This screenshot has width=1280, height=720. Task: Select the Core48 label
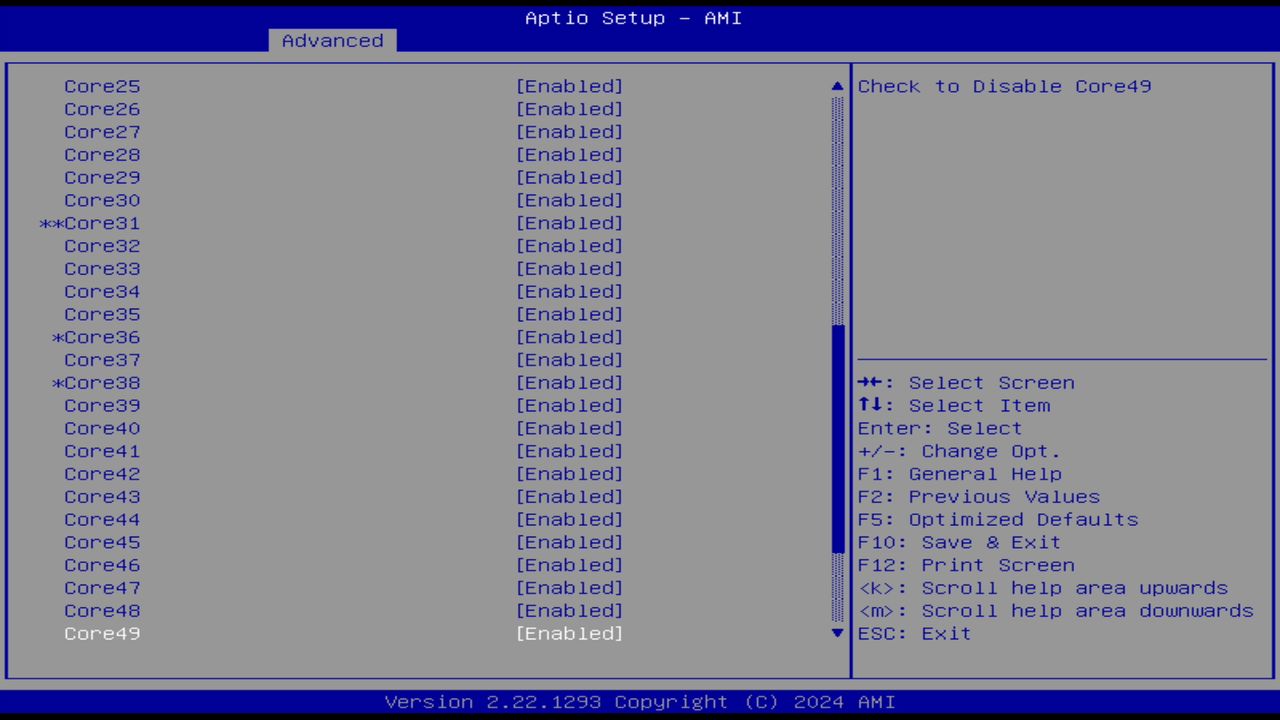pyautogui.click(x=102, y=611)
